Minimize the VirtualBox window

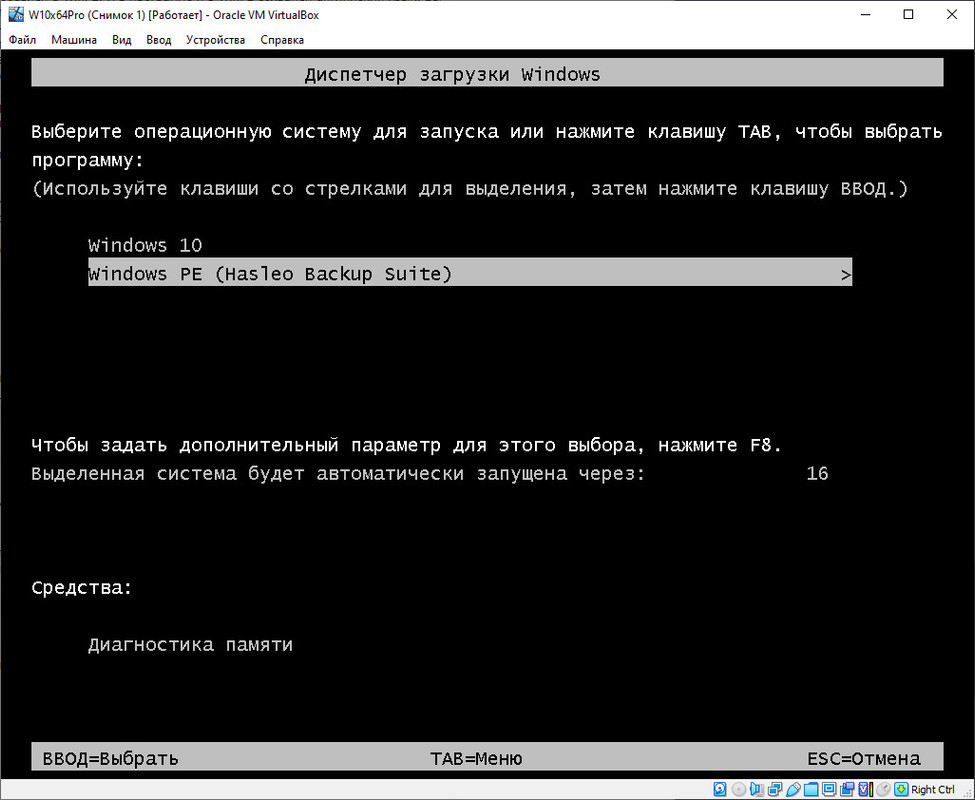(x=866, y=15)
